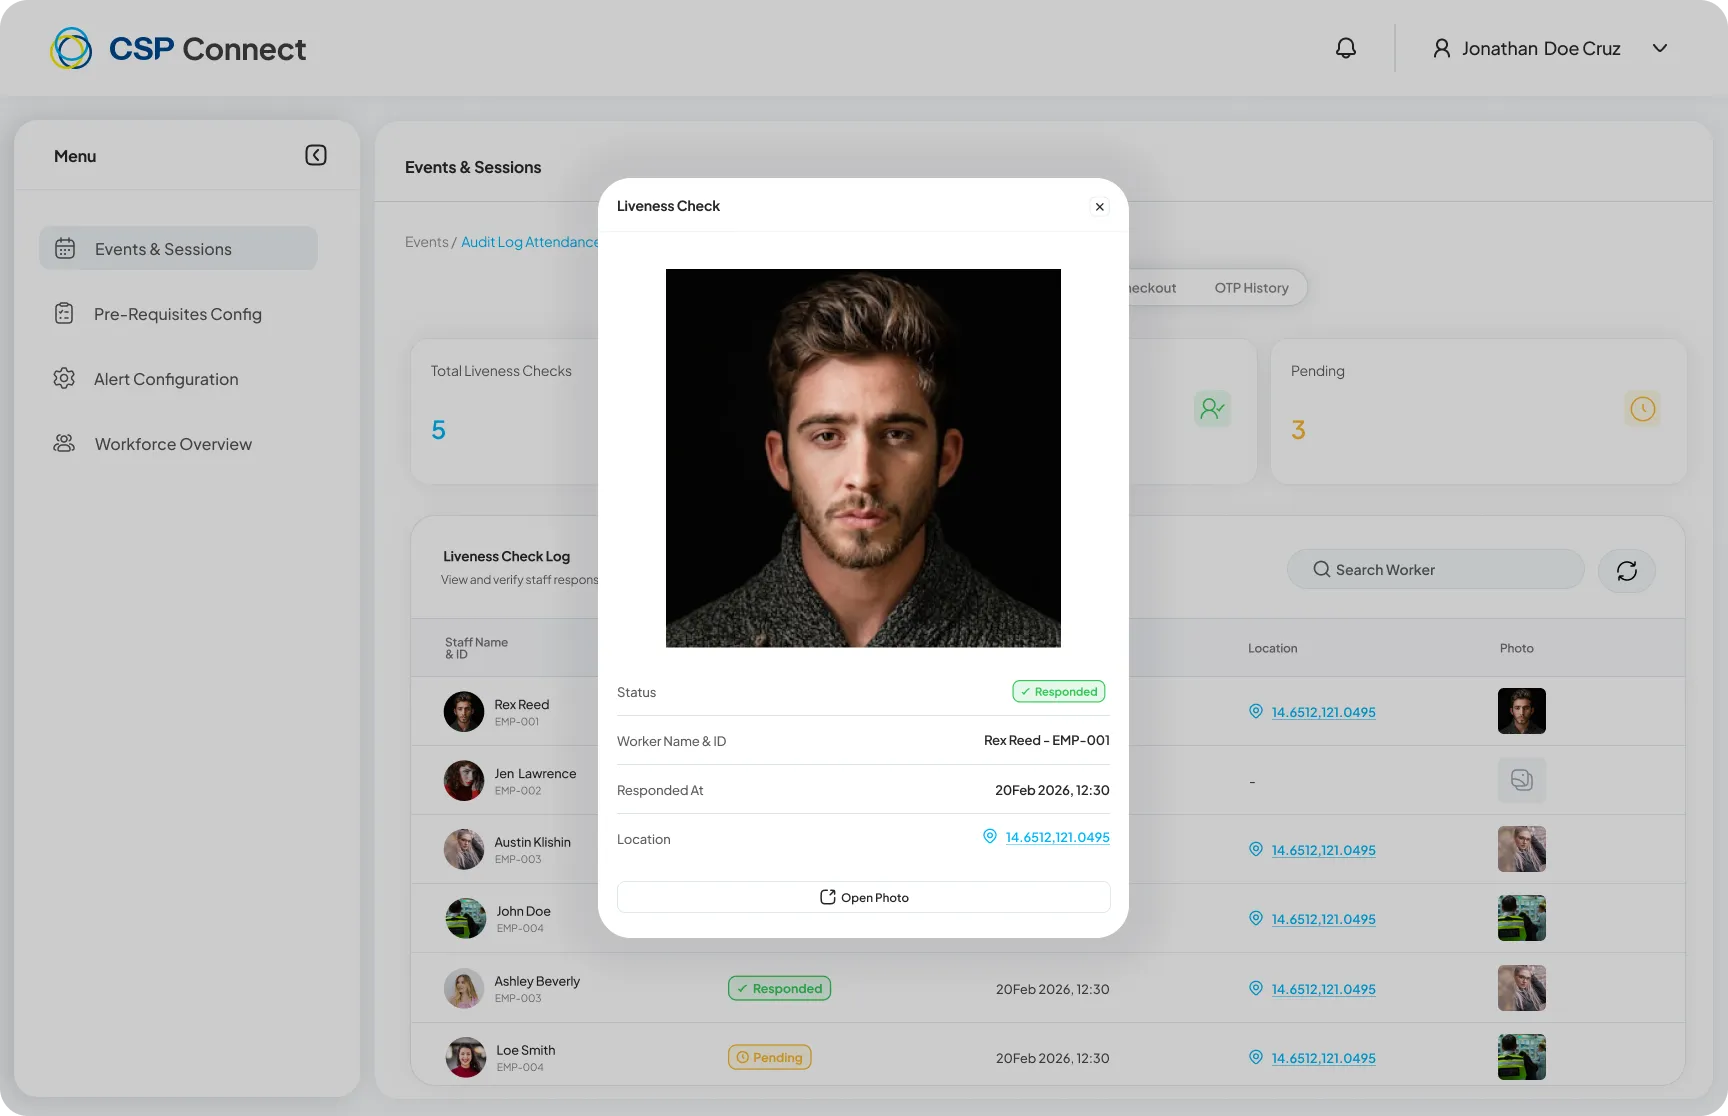This screenshot has height=1116, width=1728.
Task: Open Austin Klishin's photo thumbnail
Action: [x=1522, y=849]
